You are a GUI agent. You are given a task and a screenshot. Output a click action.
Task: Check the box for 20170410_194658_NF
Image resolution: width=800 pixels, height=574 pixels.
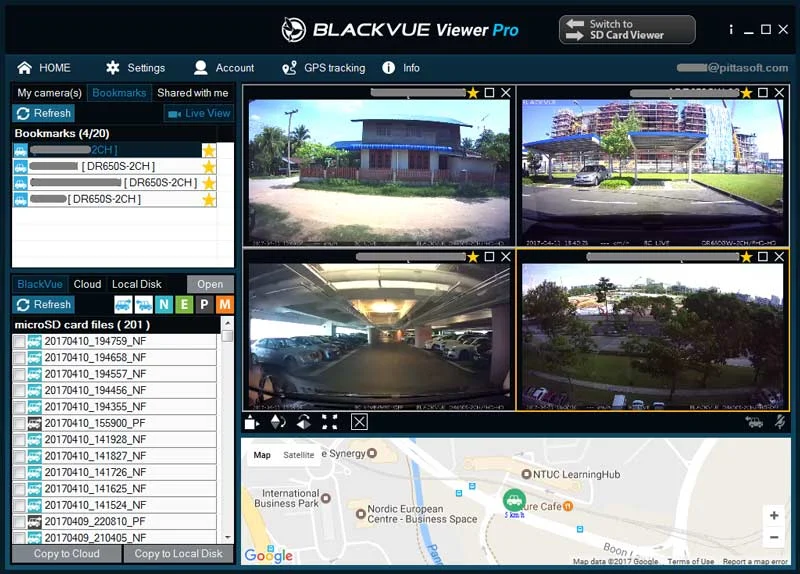(x=19, y=358)
